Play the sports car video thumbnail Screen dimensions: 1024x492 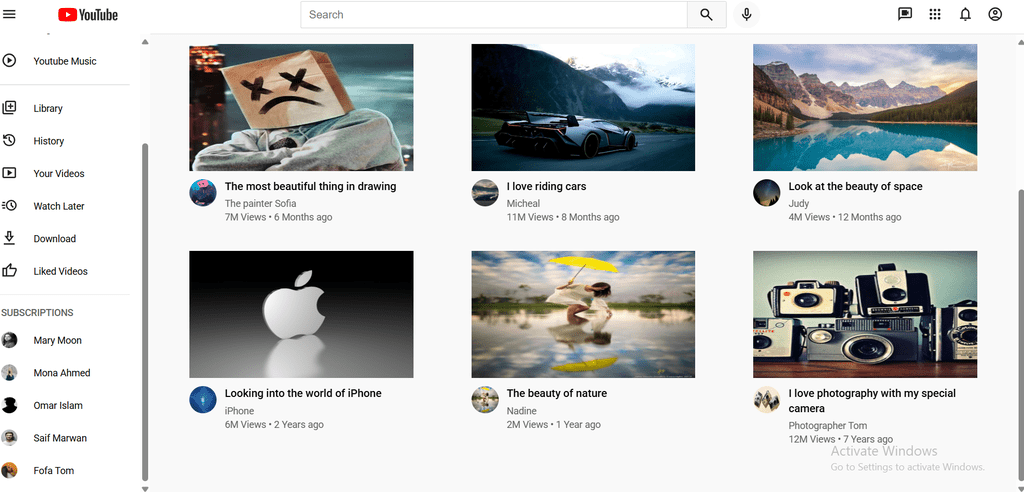(583, 107)
